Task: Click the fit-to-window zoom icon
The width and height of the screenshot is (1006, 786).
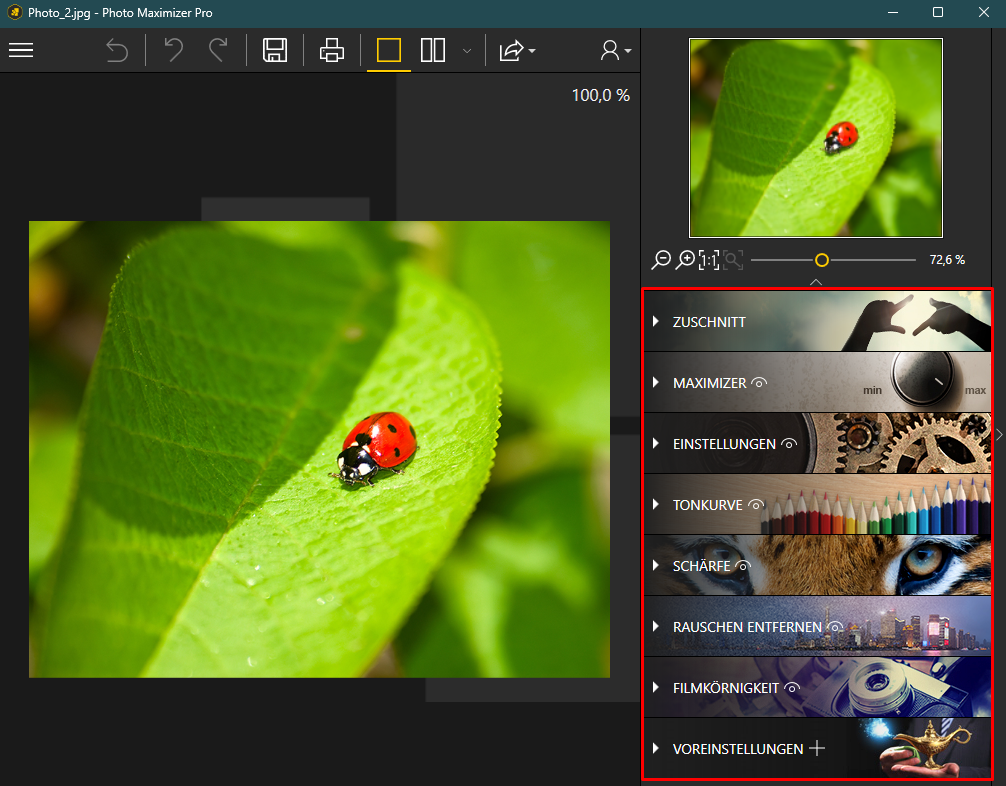Action: [x=733, y=260]
